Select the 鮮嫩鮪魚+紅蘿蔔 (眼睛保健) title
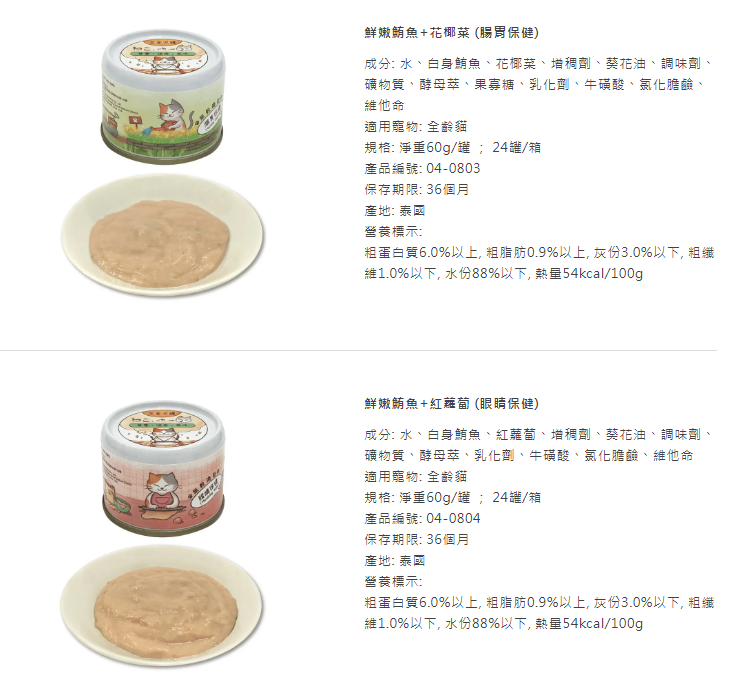This screenshot has width=732, height=686. [451, 403]
